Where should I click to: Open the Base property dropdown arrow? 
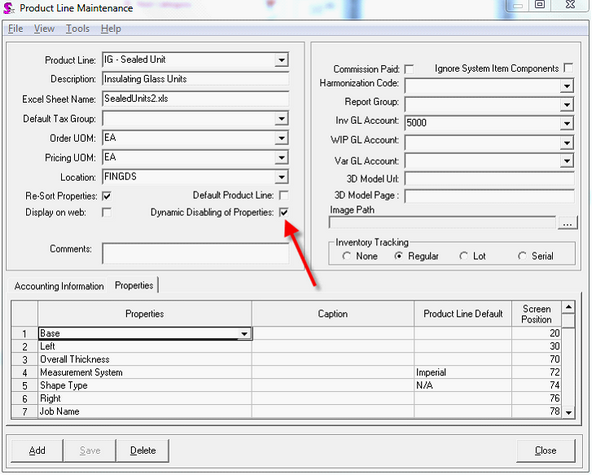coord(244,334)
